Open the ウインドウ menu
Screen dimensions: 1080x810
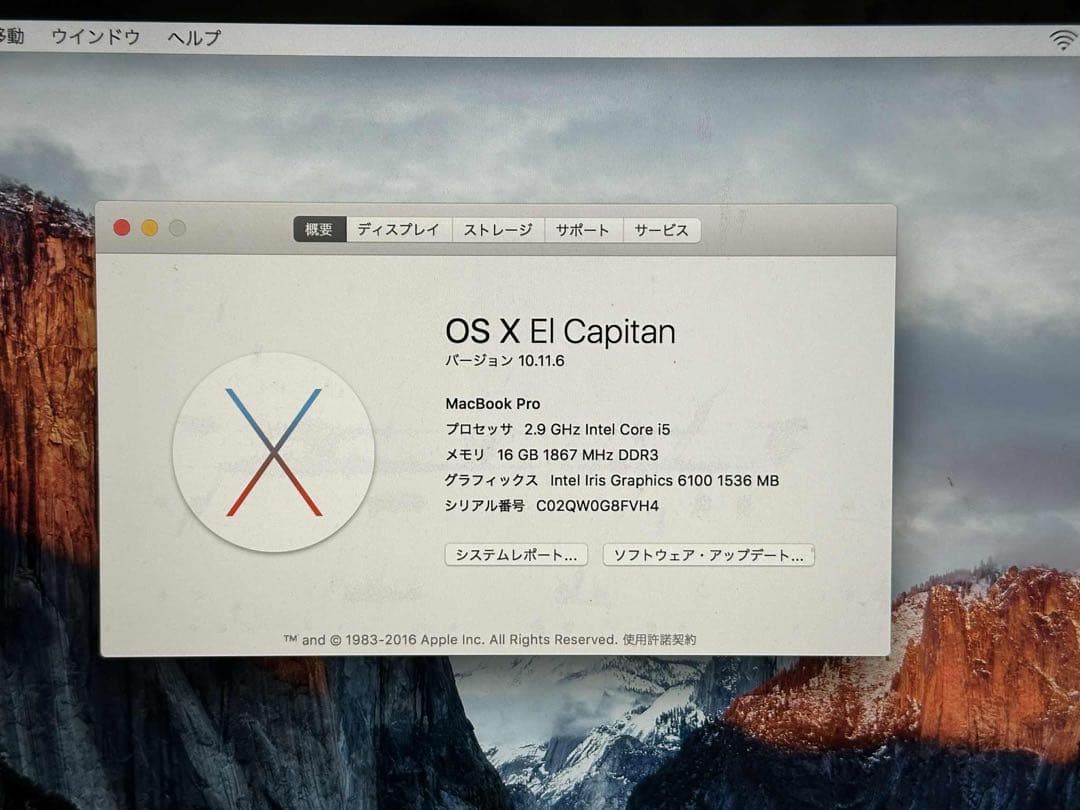coord(95,36)
